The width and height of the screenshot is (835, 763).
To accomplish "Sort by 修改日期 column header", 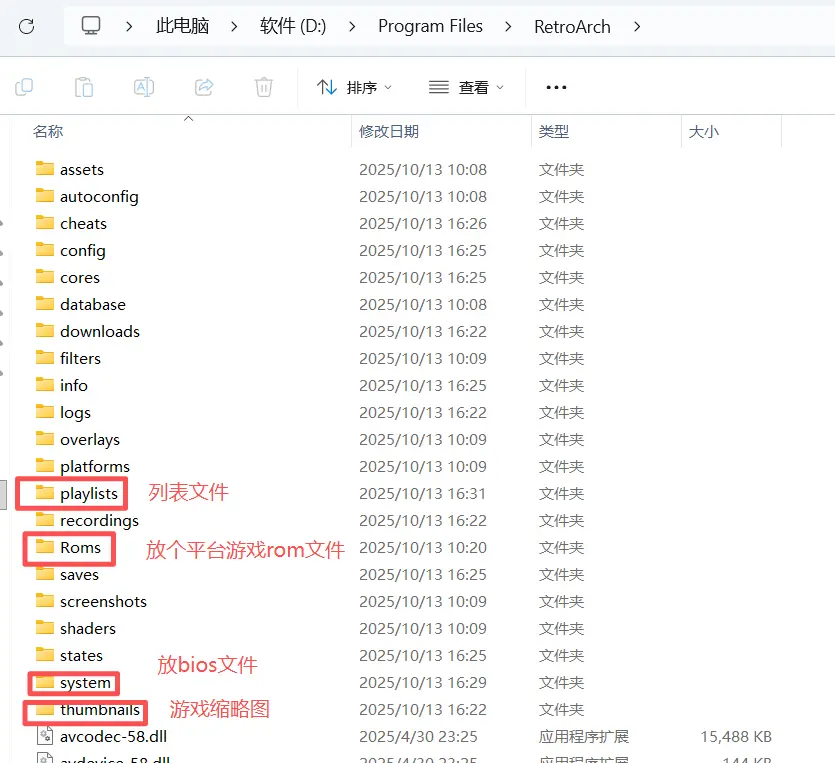I will click(389, 131).
